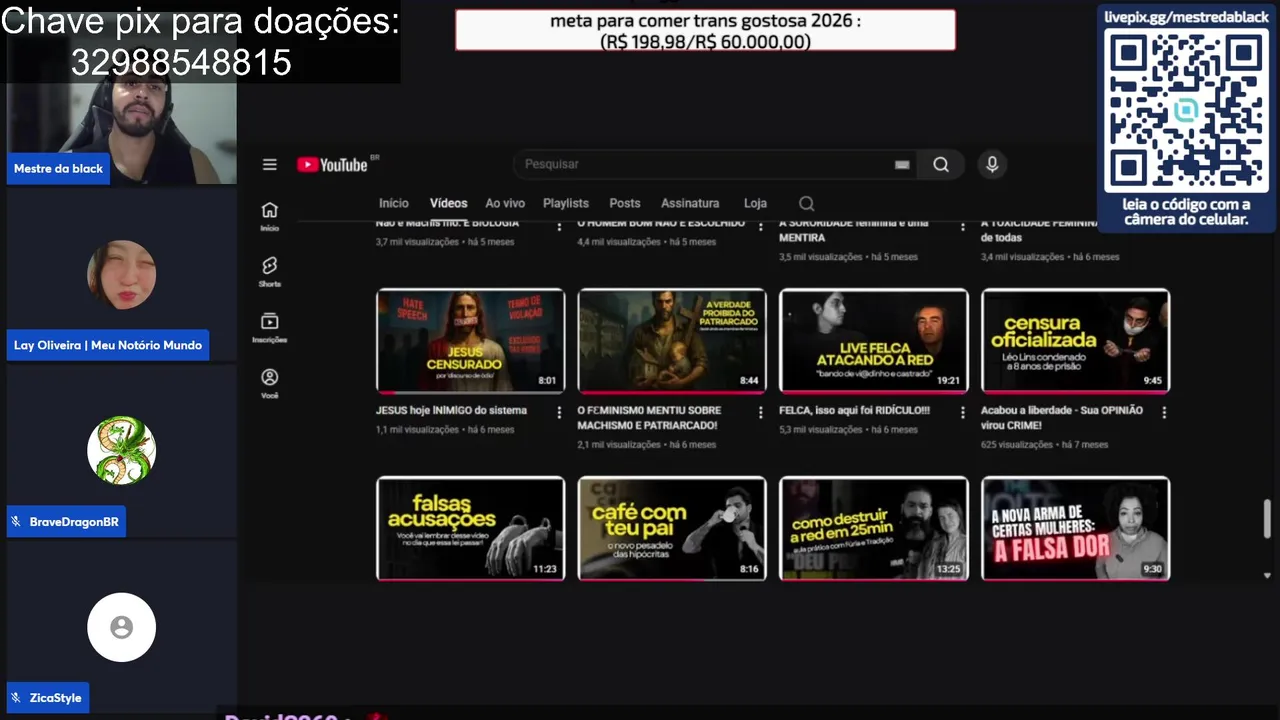Image resolution: width=1280 pixels, height=720 pixels.
Task: Open the Loja tab
Action: point(755,203)
